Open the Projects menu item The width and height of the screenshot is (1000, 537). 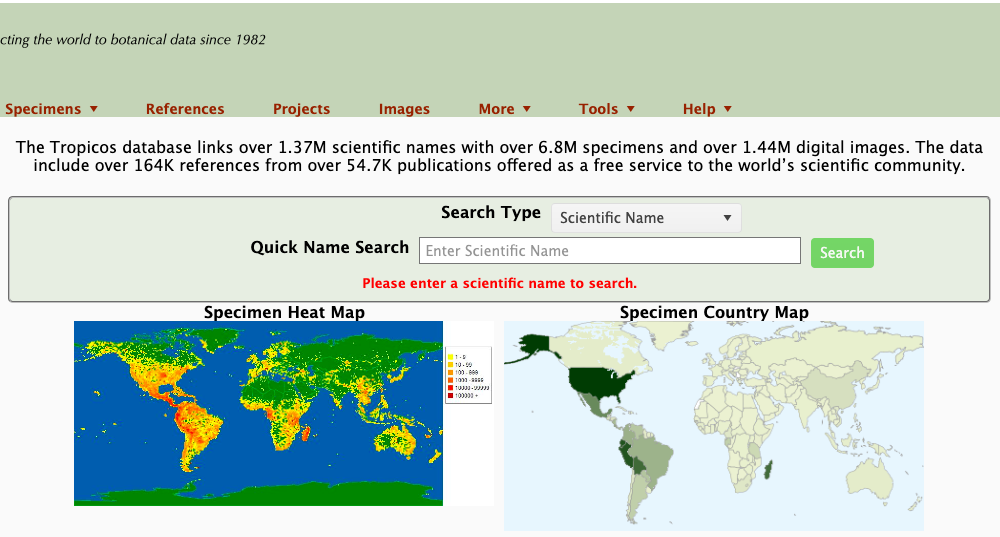pos(301,109)
